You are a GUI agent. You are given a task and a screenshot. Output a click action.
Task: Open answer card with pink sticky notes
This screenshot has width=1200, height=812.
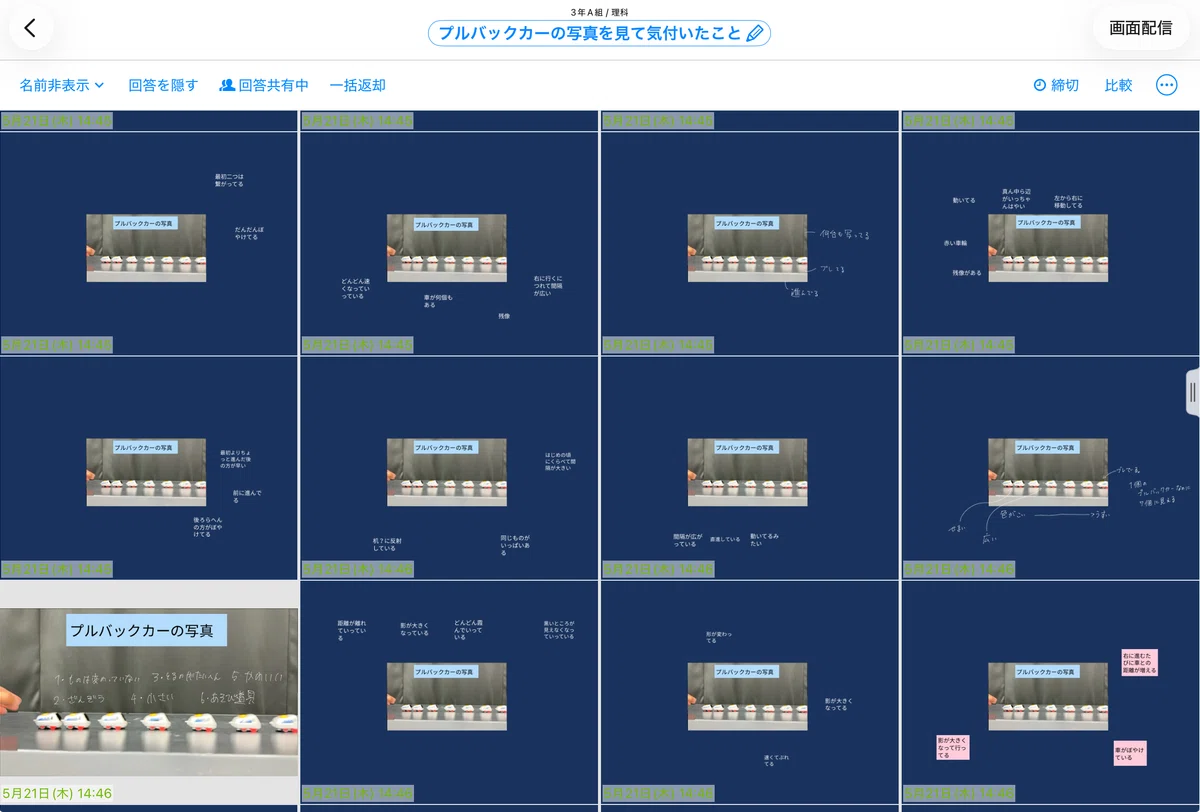1050,692
